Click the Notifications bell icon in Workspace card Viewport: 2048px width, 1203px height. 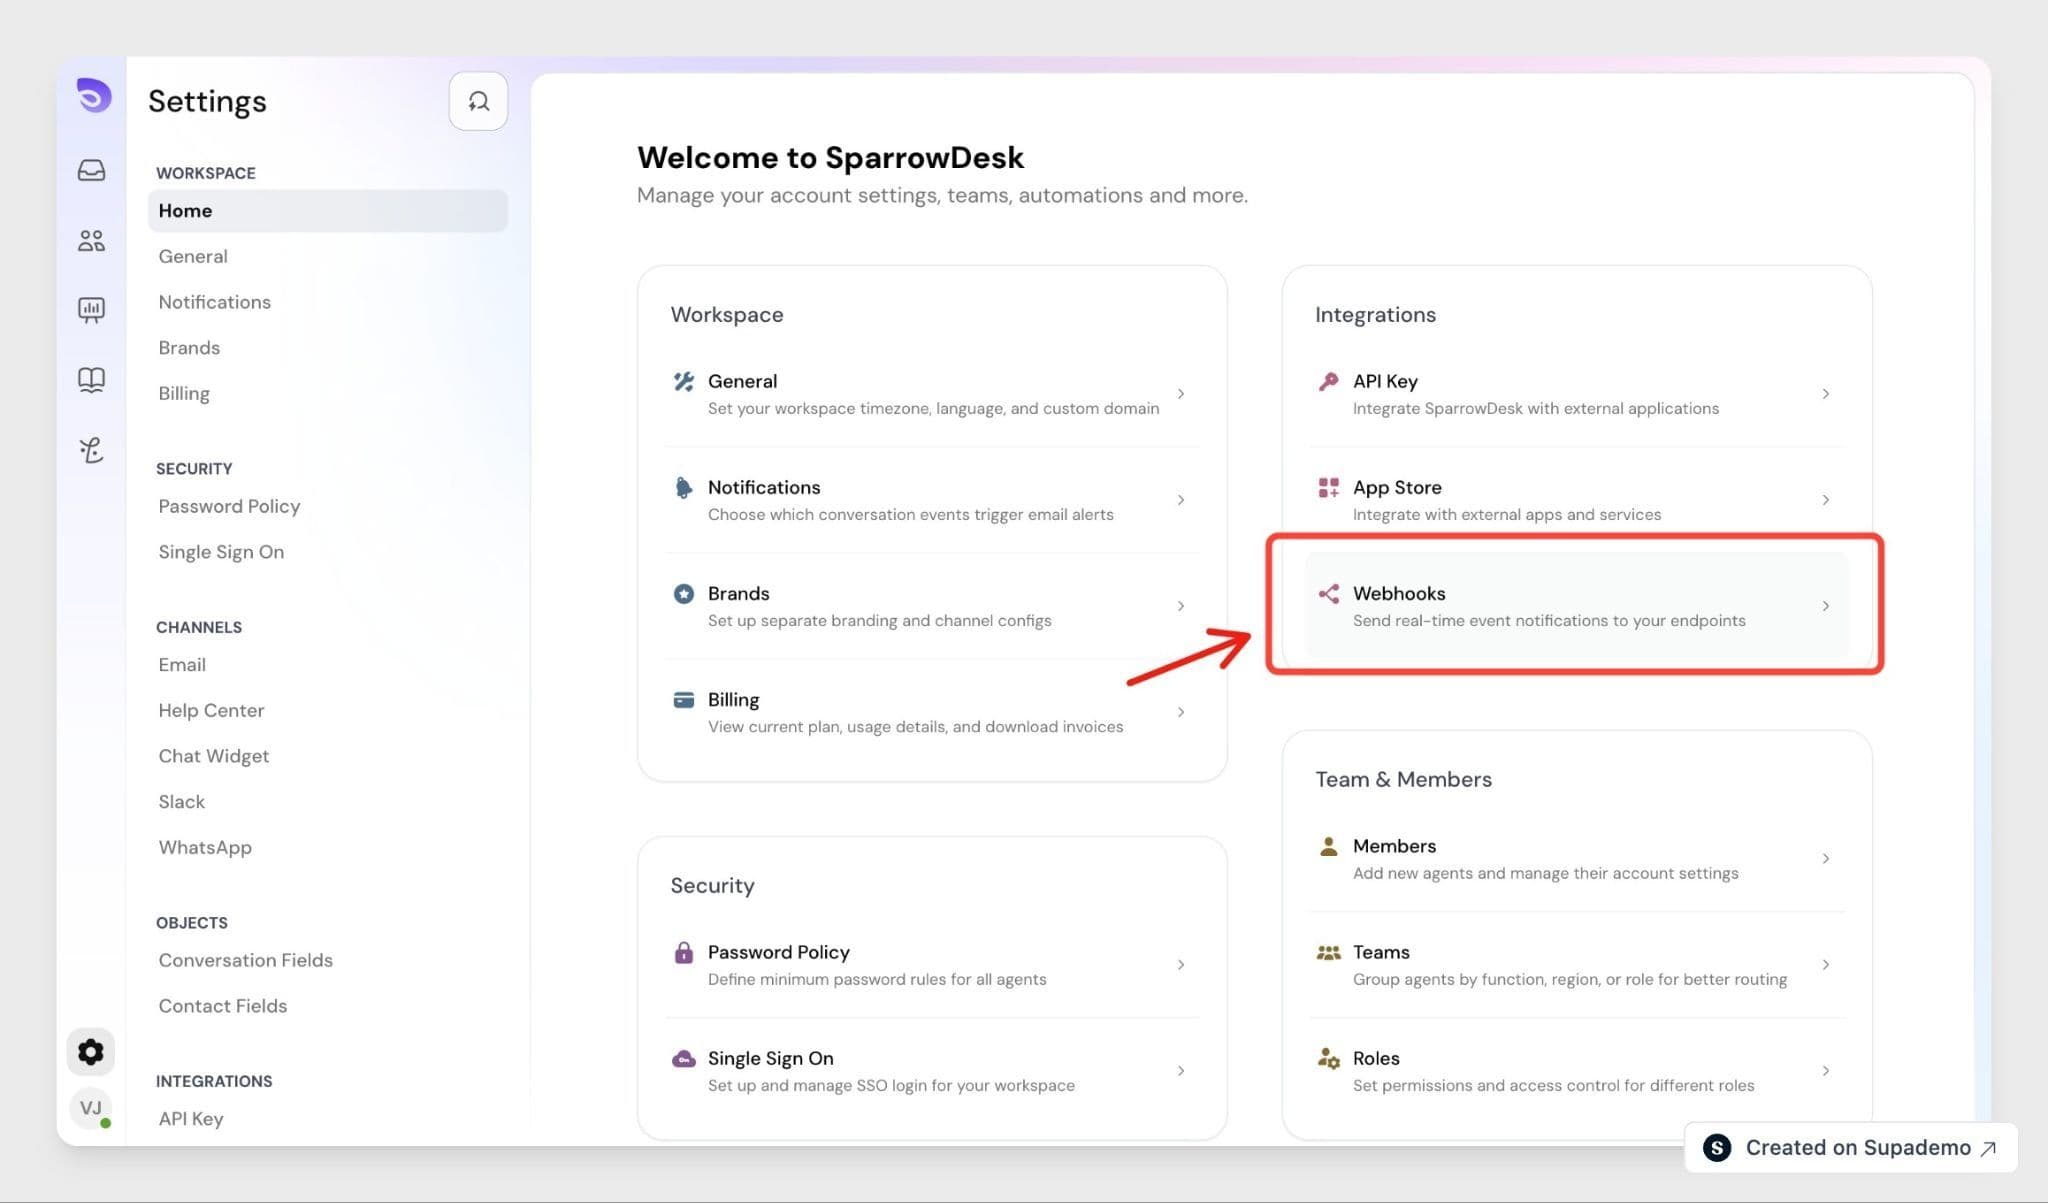pos(684,487)
